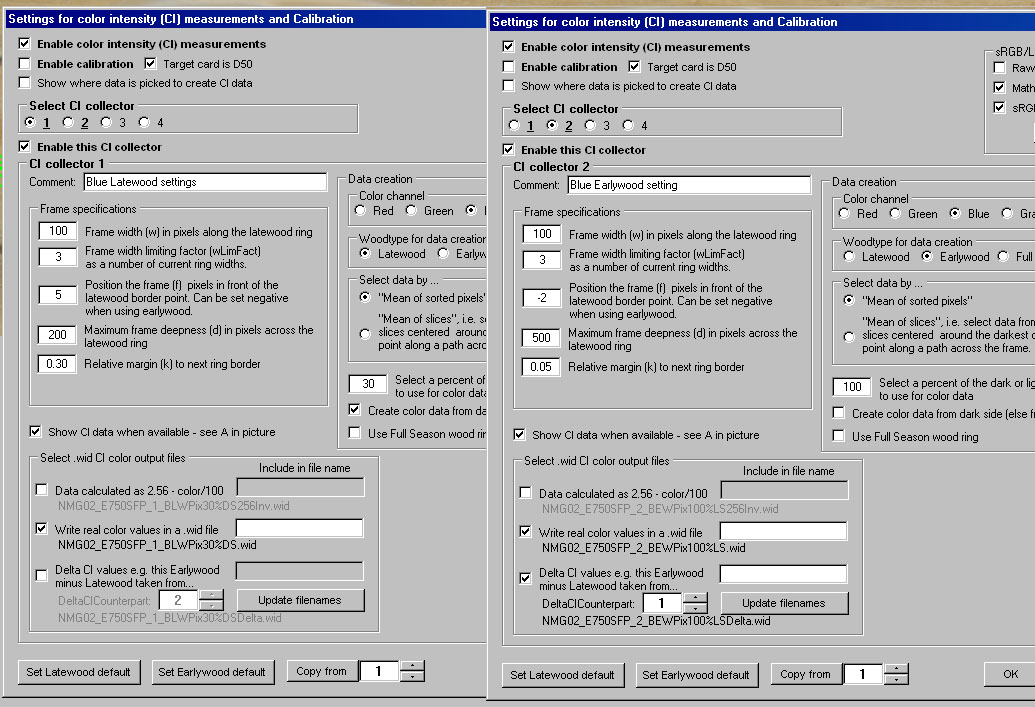The height and width of the screenshot is (707, 1035).
Task: Select Mean of slices option in left window
Action: click(365, 334)
